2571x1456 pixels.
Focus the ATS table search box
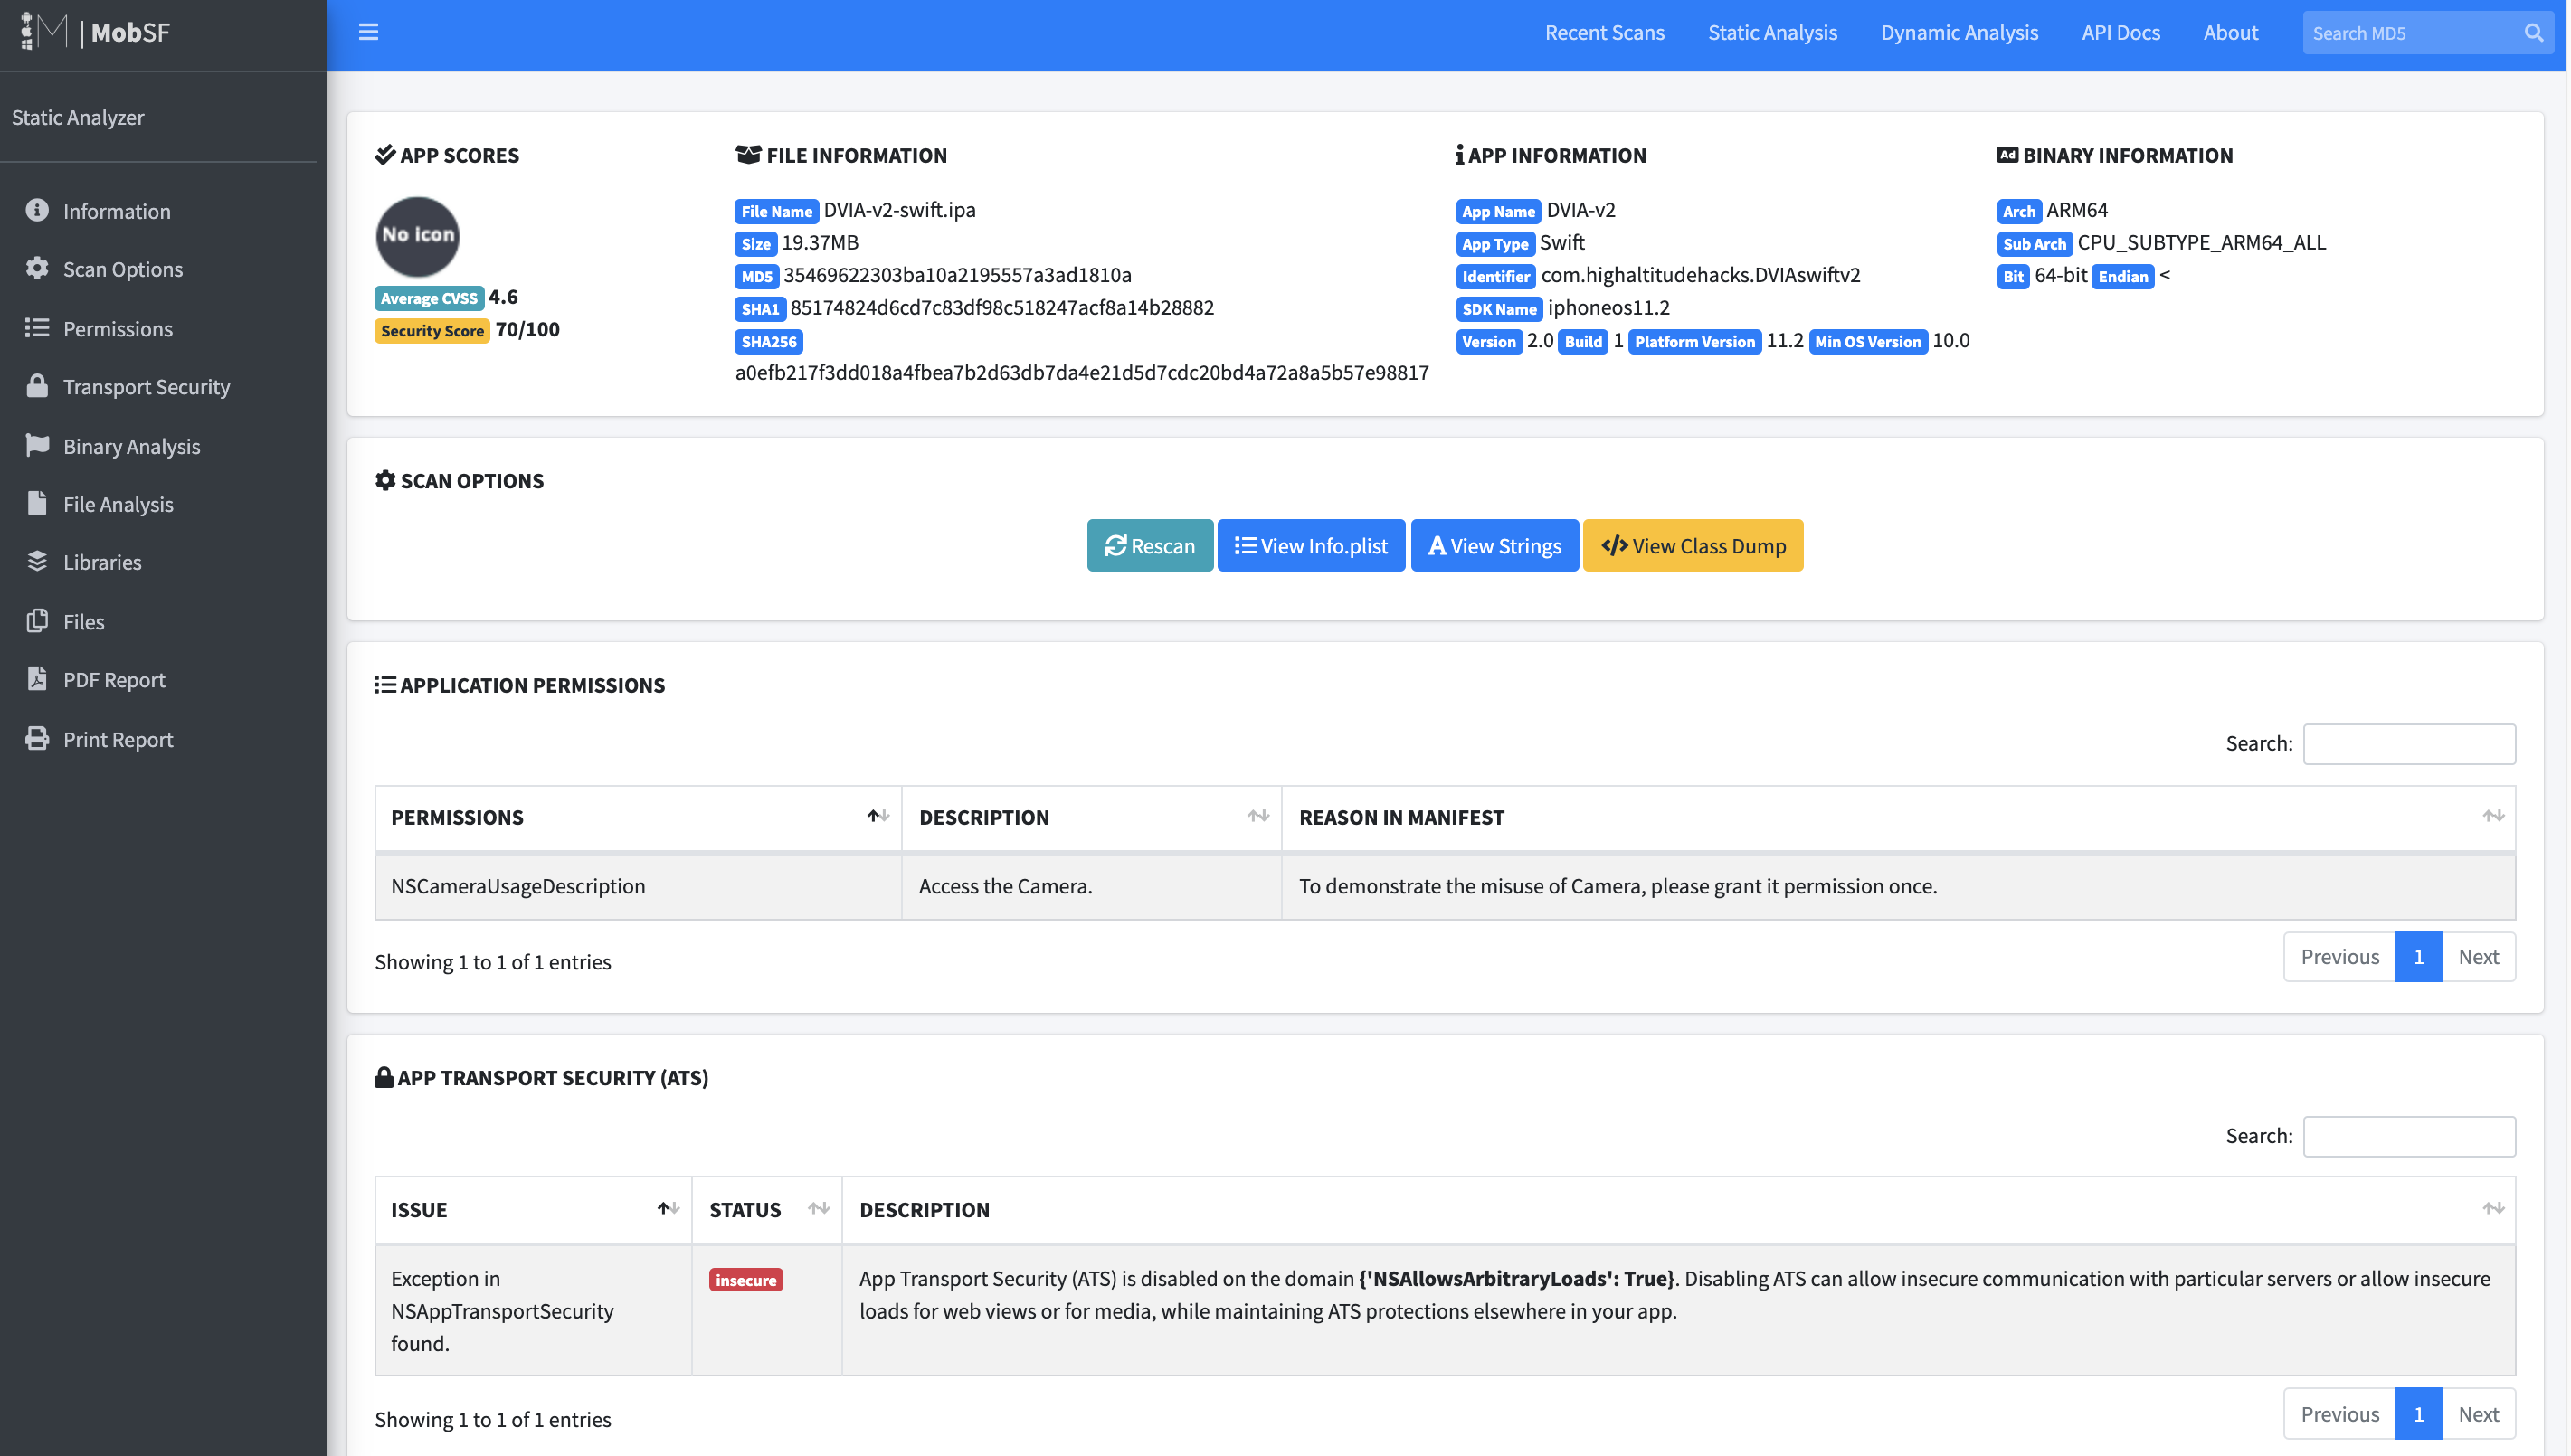tap(2408, 1135)
